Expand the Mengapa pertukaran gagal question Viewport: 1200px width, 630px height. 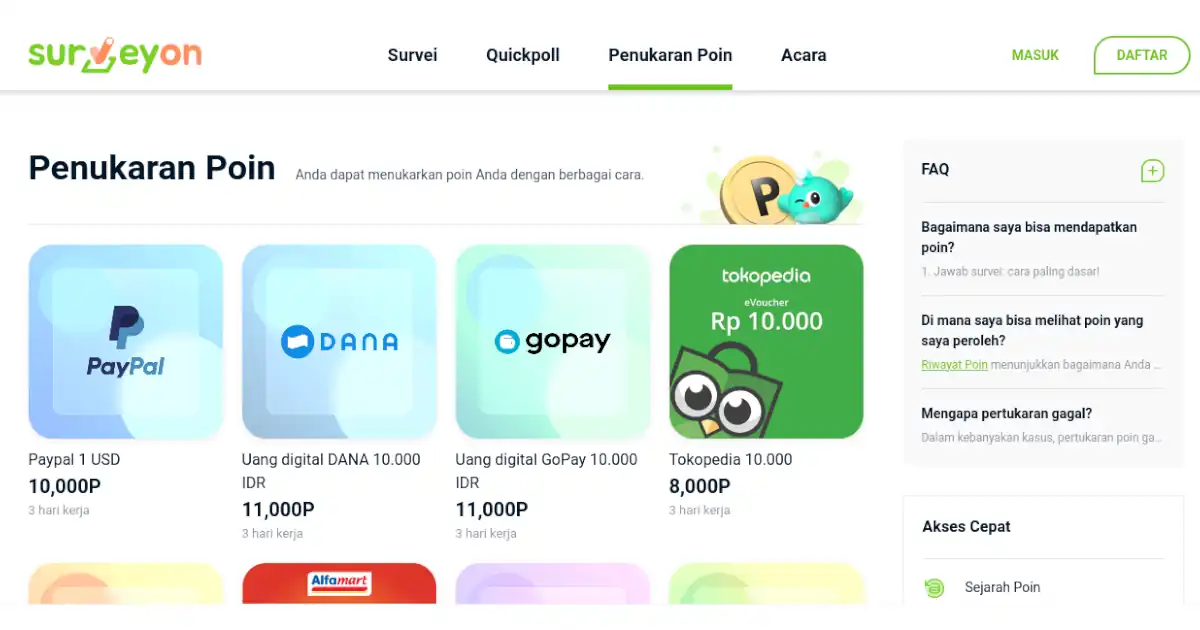coord(1006,413)
